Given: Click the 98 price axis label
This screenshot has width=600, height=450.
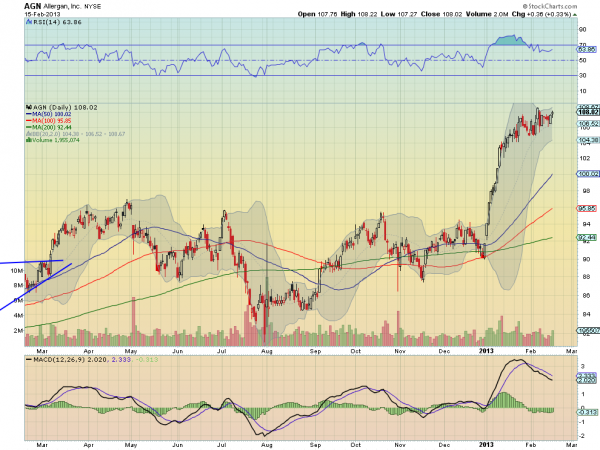Looking at the screenshot, I should 585,191.
